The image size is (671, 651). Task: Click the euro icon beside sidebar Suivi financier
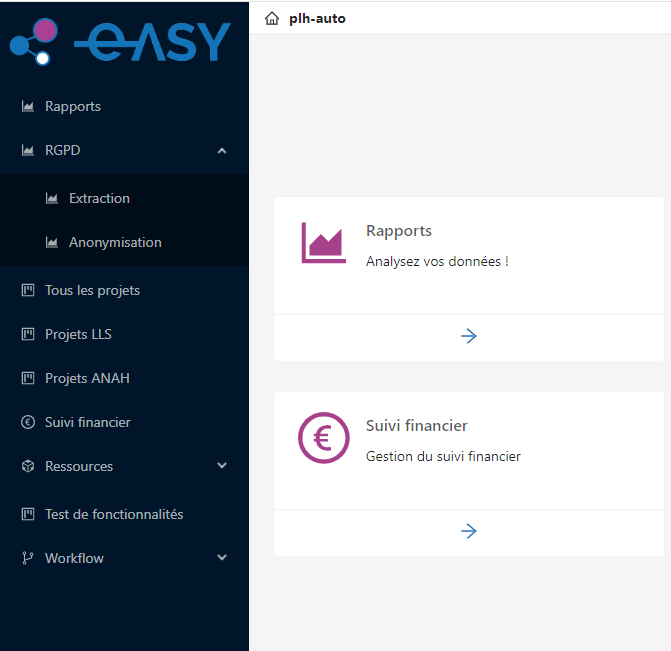coord(28,422)
